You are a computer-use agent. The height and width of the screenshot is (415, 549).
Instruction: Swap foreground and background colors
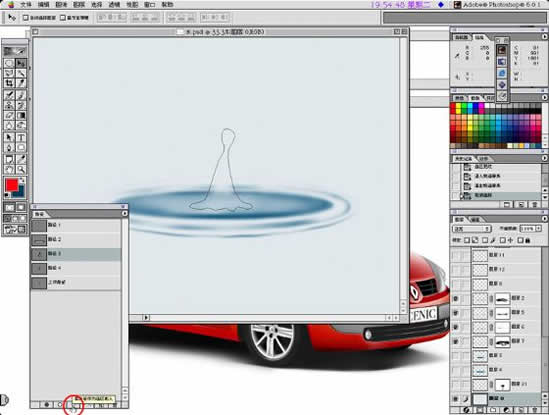pyautogui.click(x=22, y=180)
